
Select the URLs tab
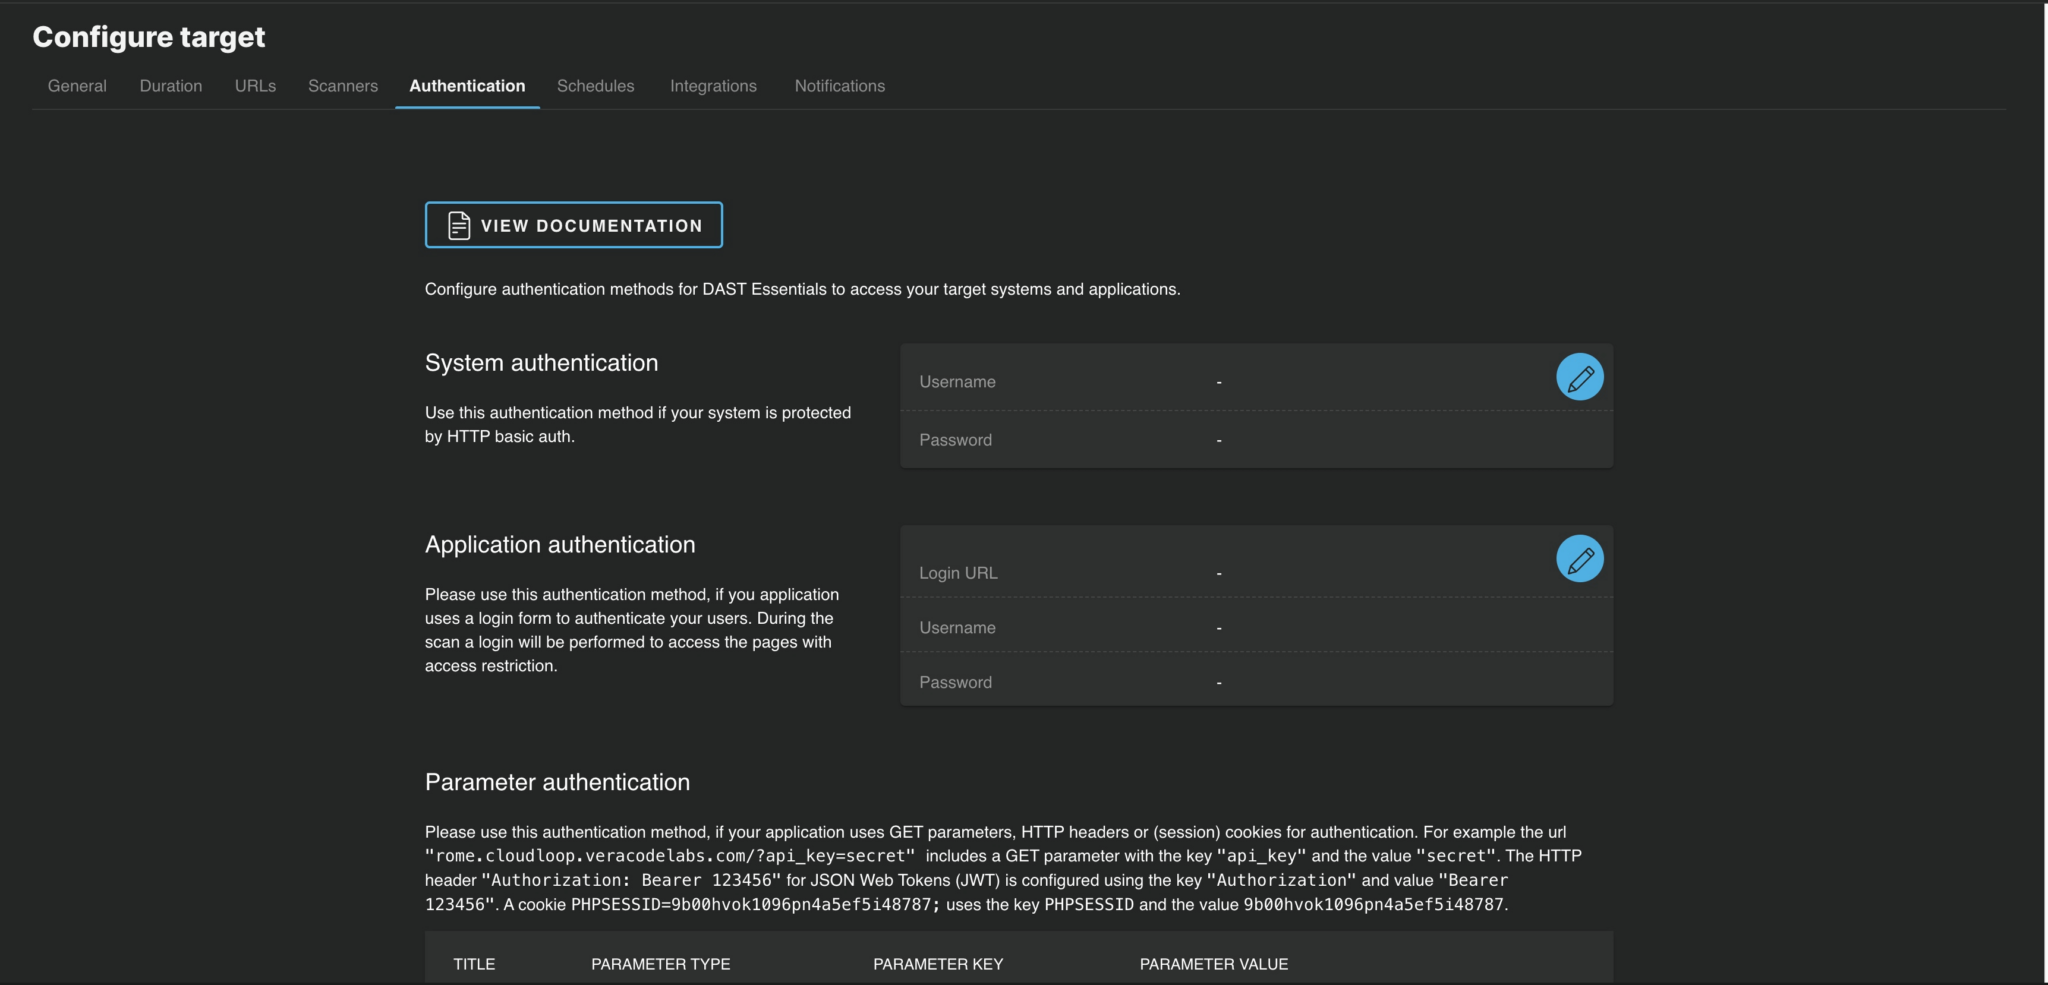255,86
